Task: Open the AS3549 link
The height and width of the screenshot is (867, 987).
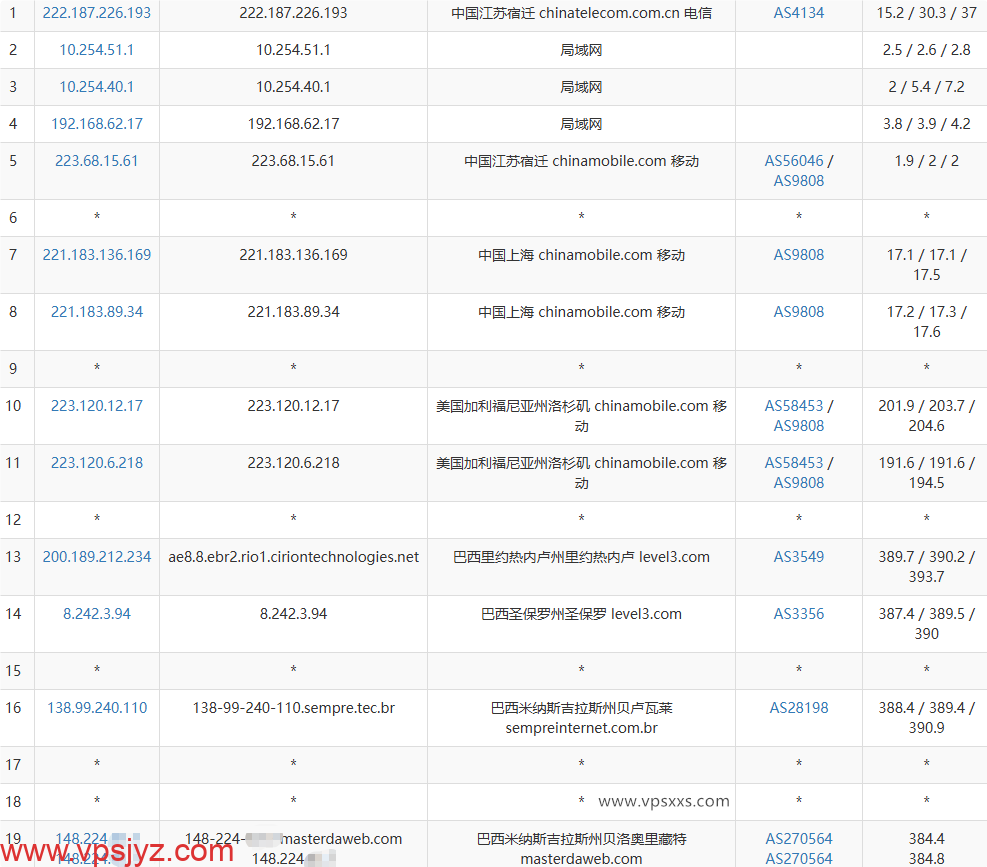Action: [799, 557]
